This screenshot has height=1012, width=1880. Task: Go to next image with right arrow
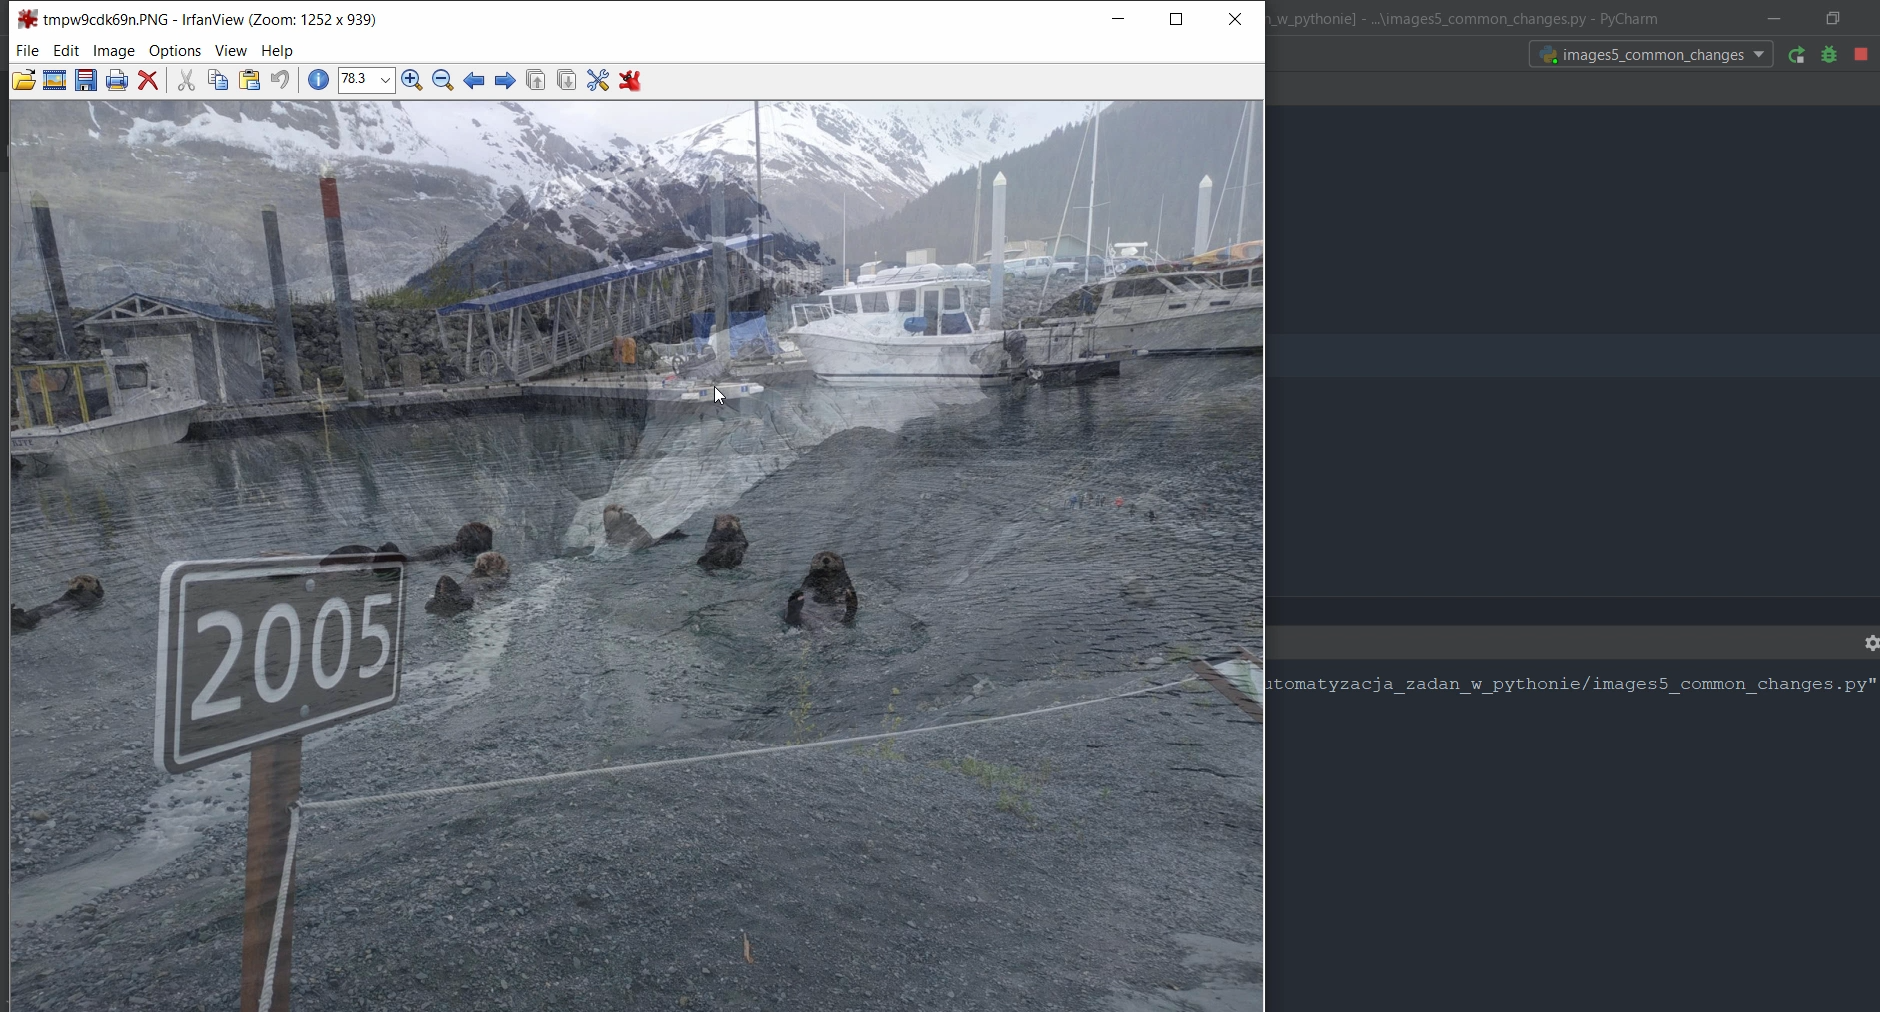pyautogui.click(x=505, y=81)
